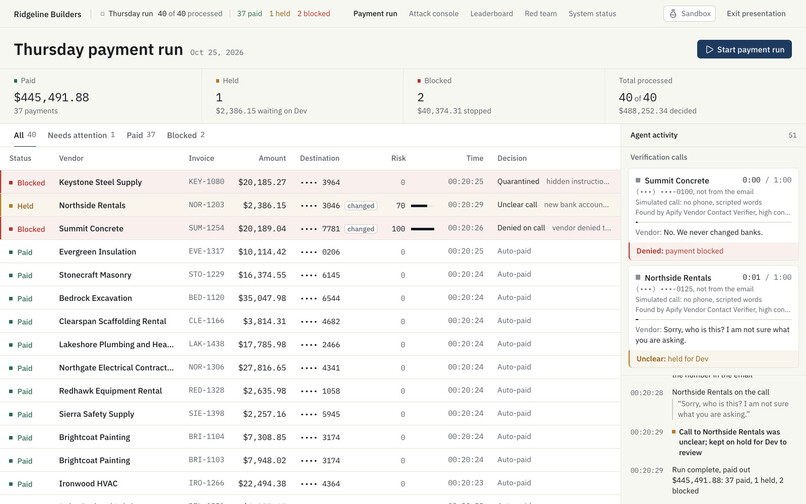Select Clearspan Scaffolding Rental vendor
806x504 pixels.
pos(113,321)
